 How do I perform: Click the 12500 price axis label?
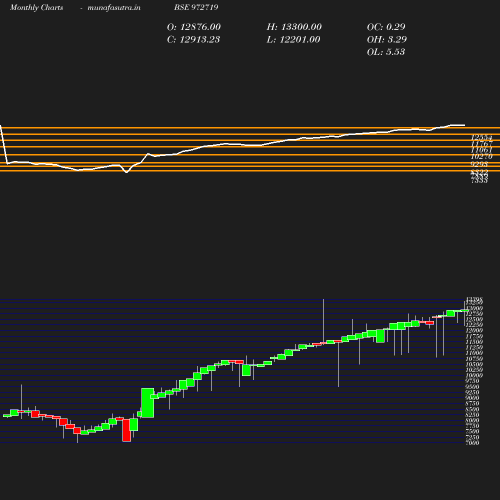[474, 319]
